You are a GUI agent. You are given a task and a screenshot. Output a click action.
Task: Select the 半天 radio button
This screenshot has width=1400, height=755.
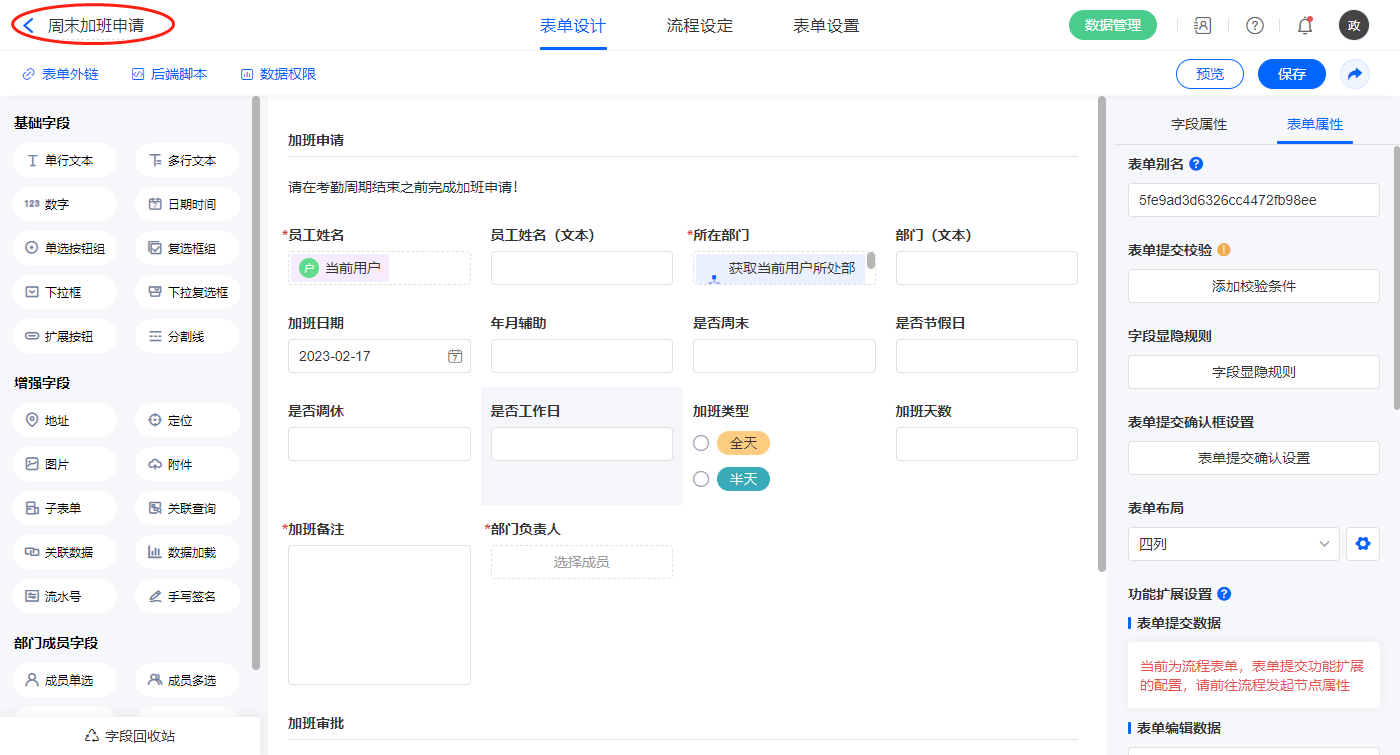[x=701, y=479]
